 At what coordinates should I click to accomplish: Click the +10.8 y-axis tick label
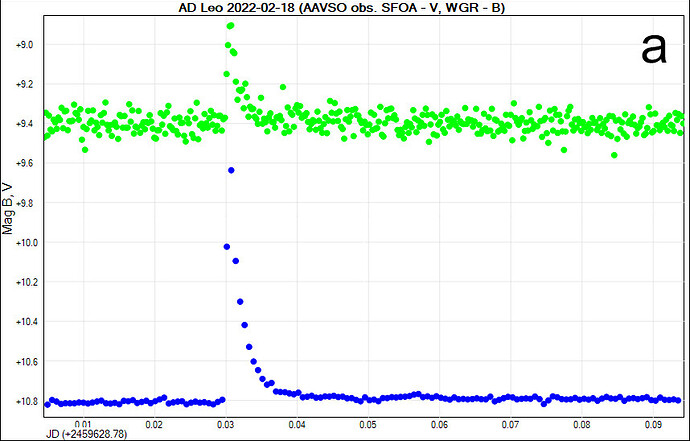point(24,401)
